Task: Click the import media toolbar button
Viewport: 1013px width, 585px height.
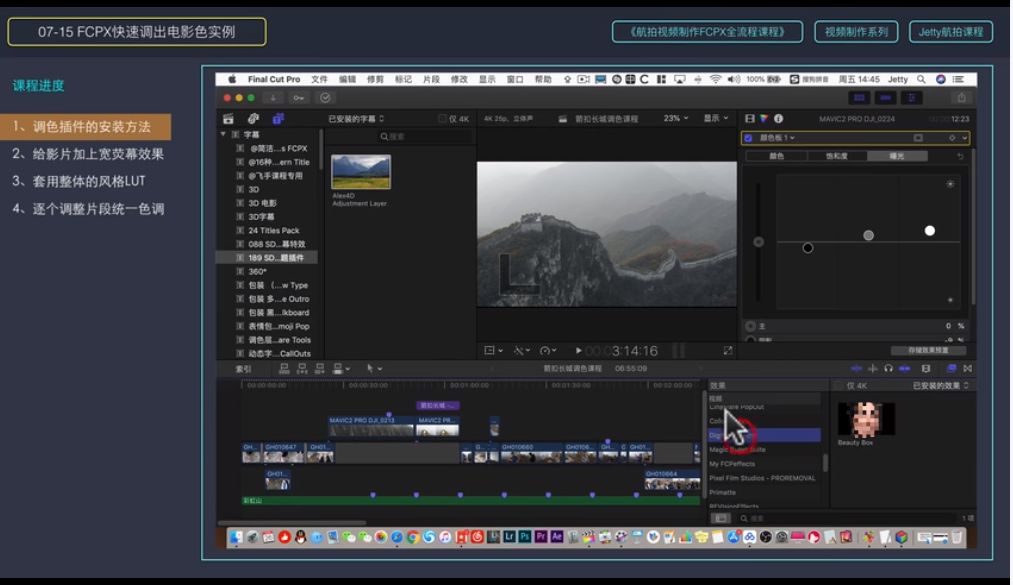Action: click(273, 98)
